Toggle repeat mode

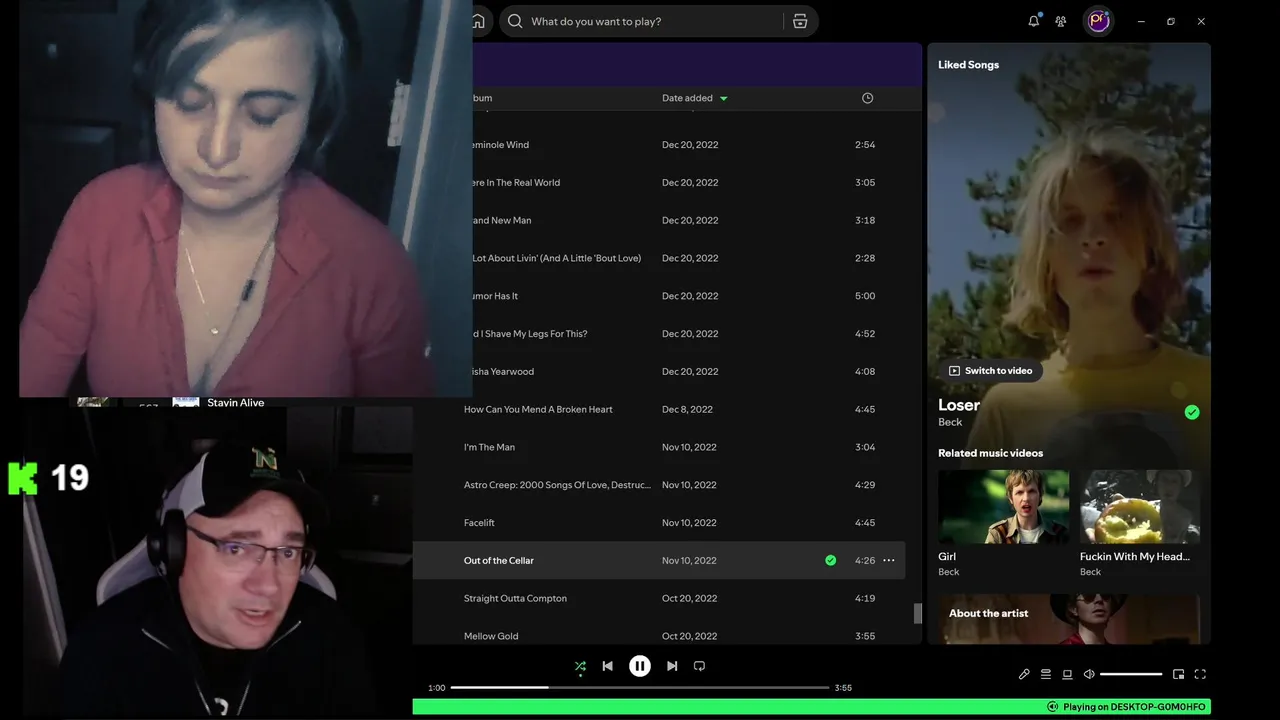coord(699,666)
